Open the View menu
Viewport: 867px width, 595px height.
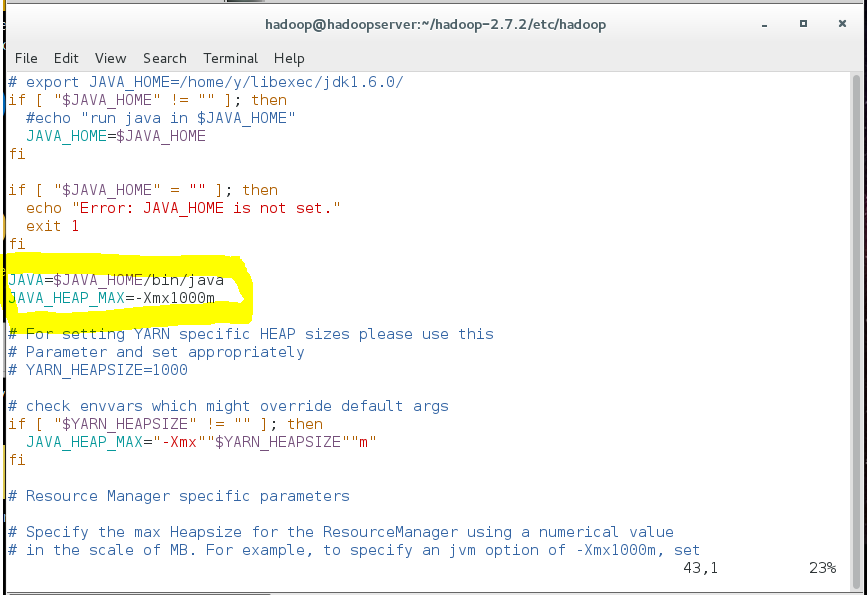point(110,58)
